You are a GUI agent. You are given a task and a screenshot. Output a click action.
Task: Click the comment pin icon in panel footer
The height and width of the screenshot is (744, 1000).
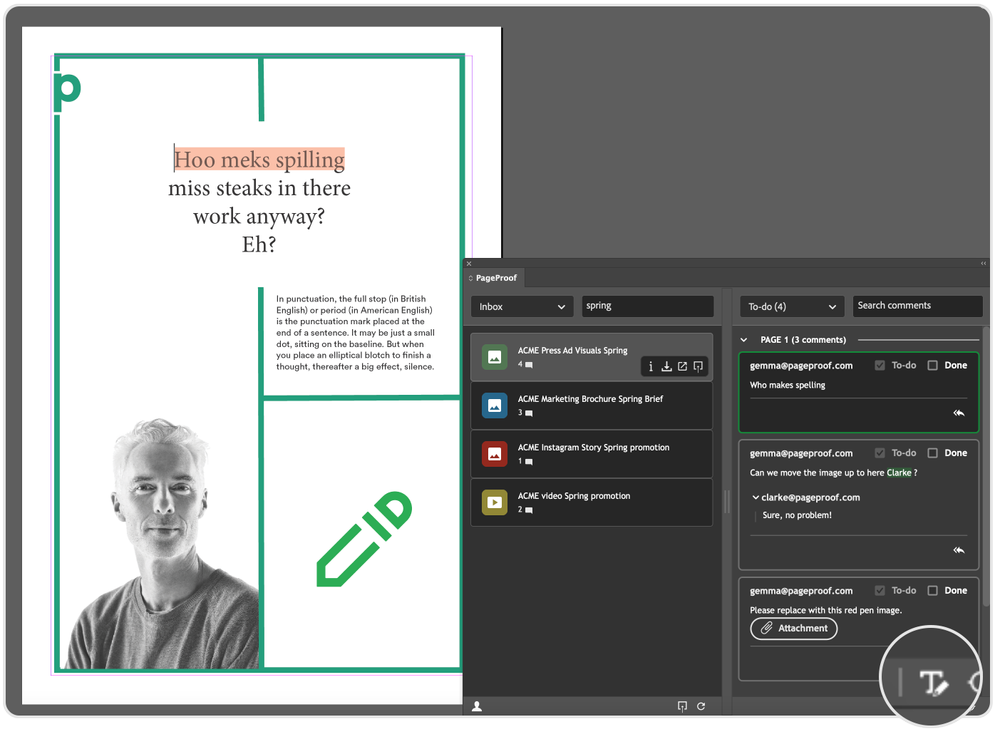pyautogui.click(x=682, y=706)
